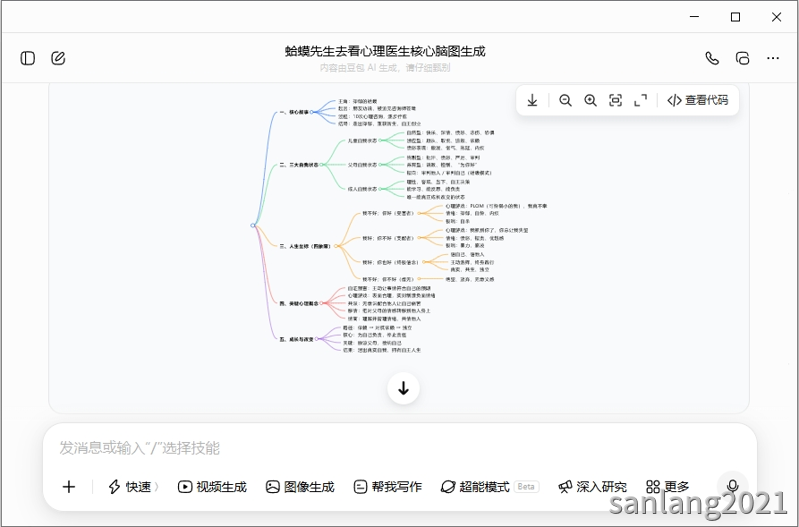Screen dimensions: 799x527
Task: Click the Beta badge next to 超能模式
Action: (526, 487)
